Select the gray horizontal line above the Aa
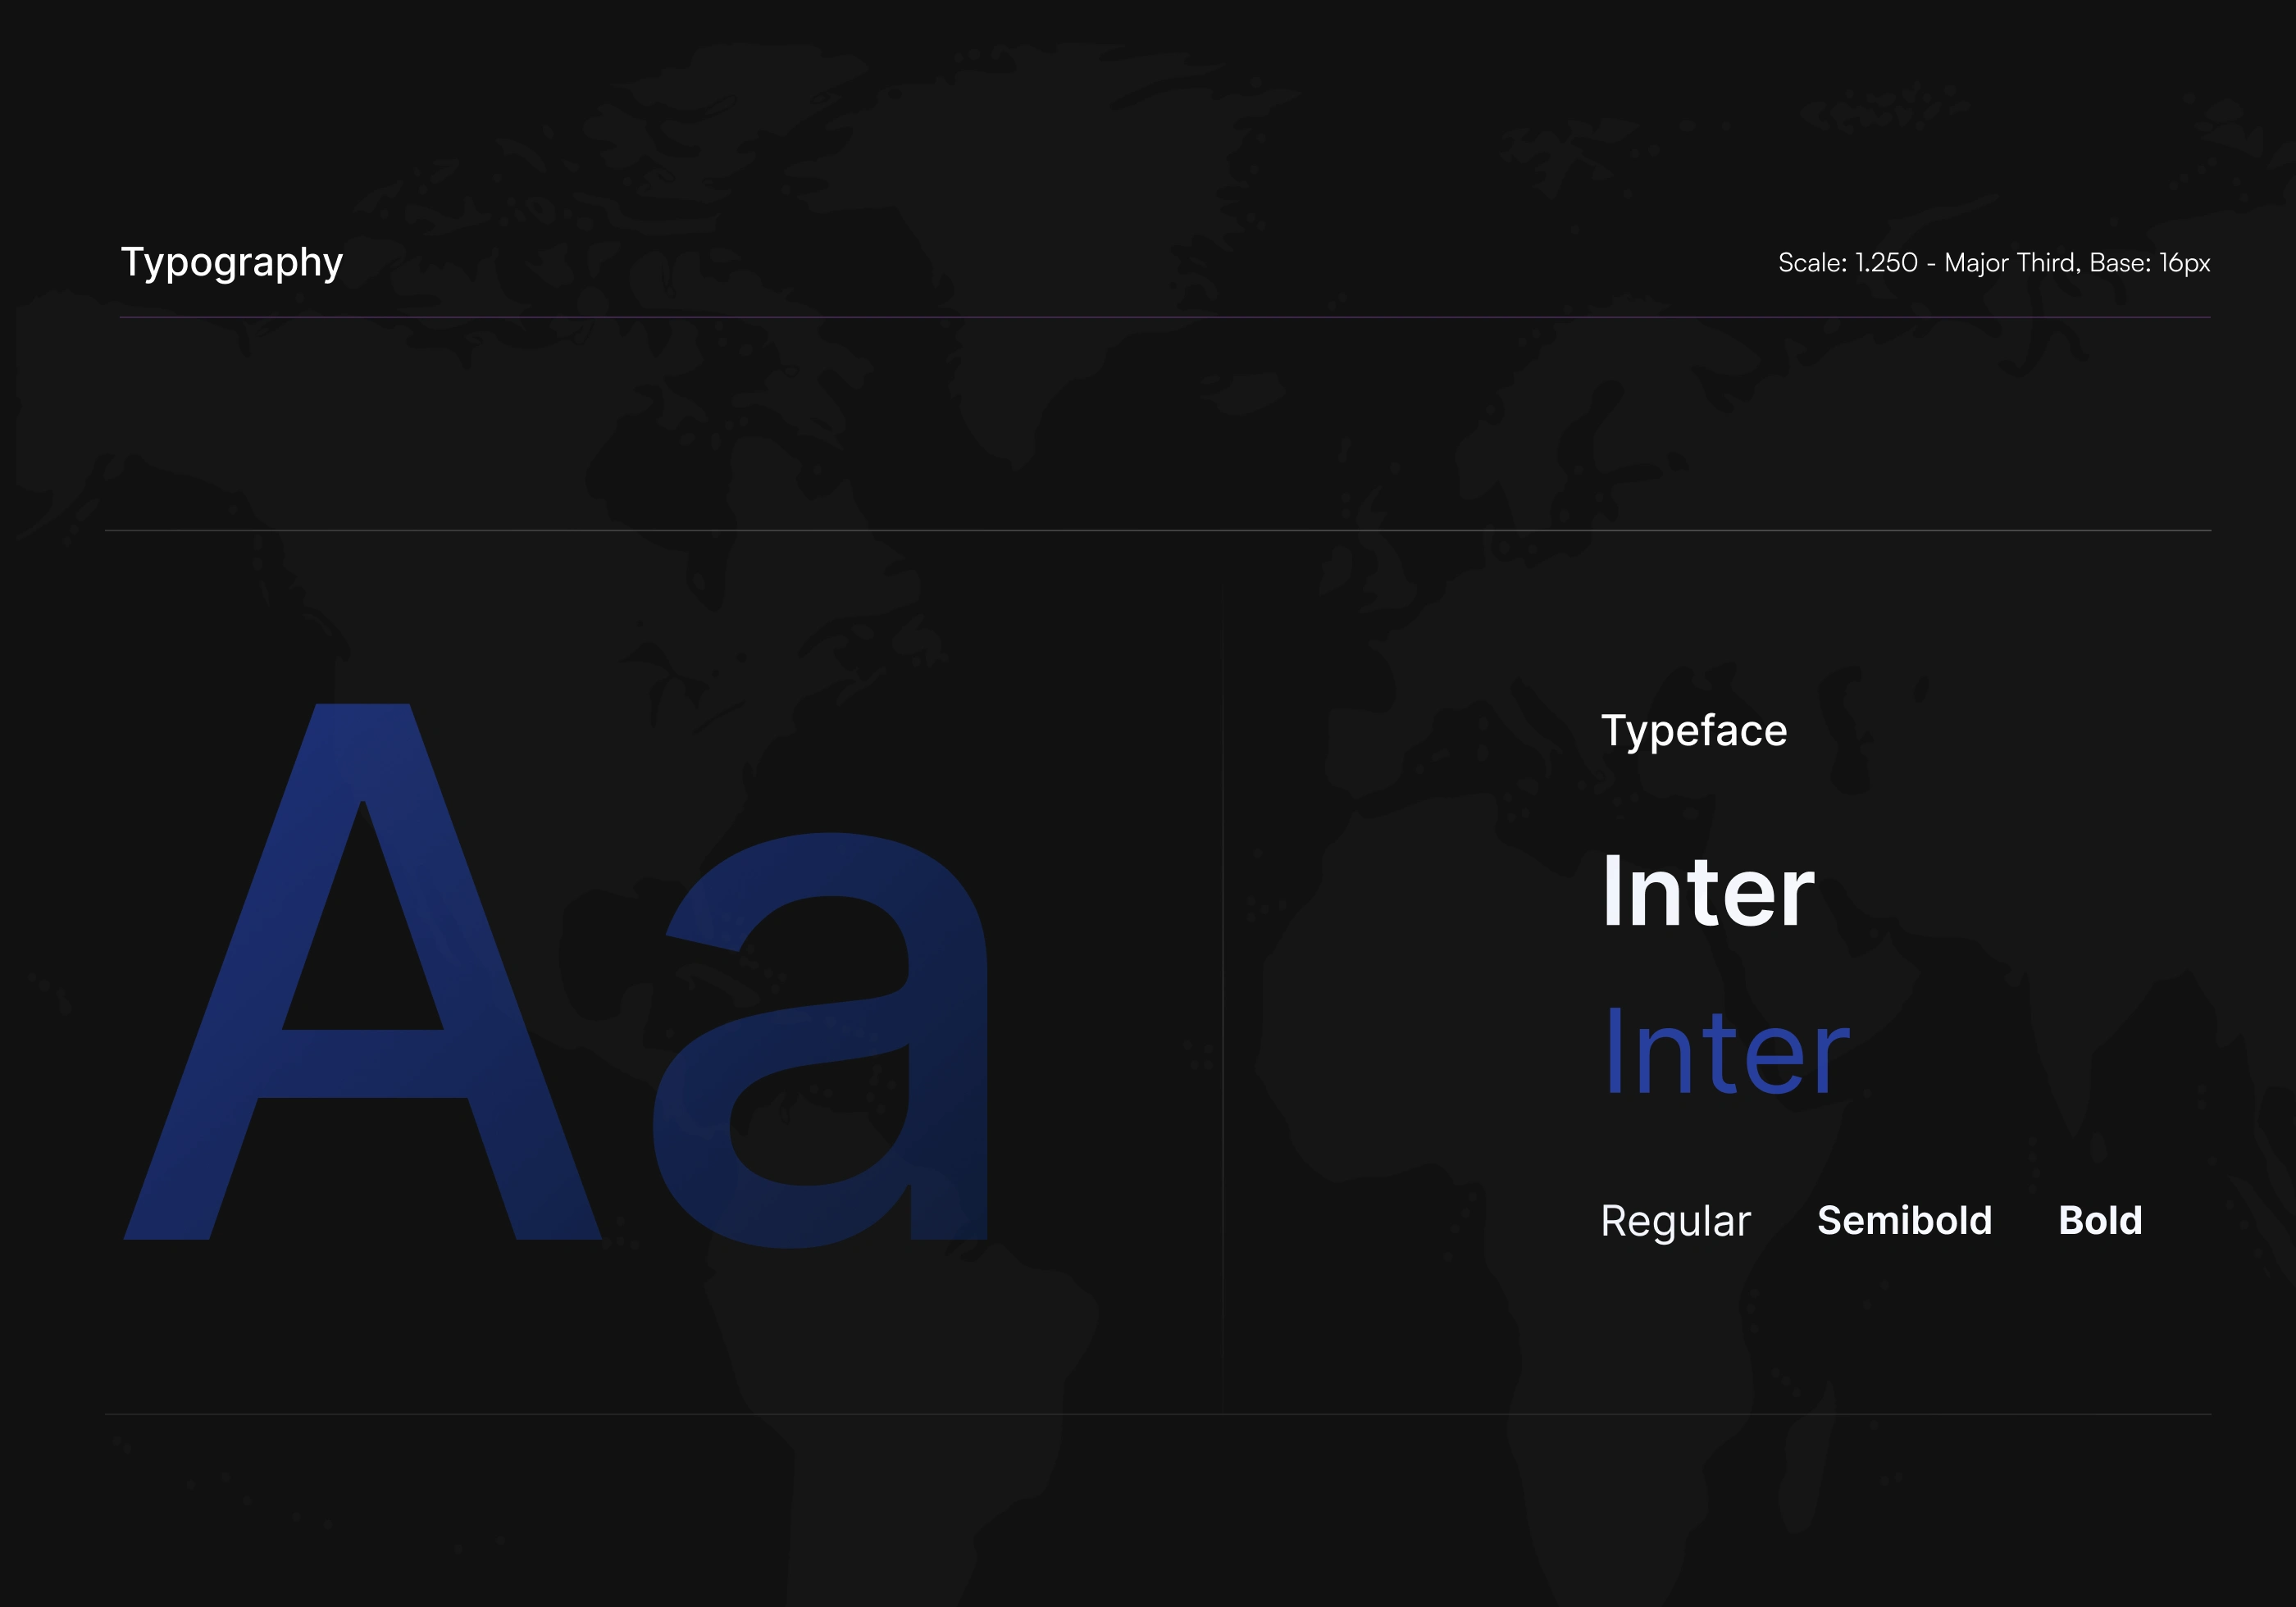Image resolution: width=2296 pixels, height=1607 pixels. [x=1158, y=531]
